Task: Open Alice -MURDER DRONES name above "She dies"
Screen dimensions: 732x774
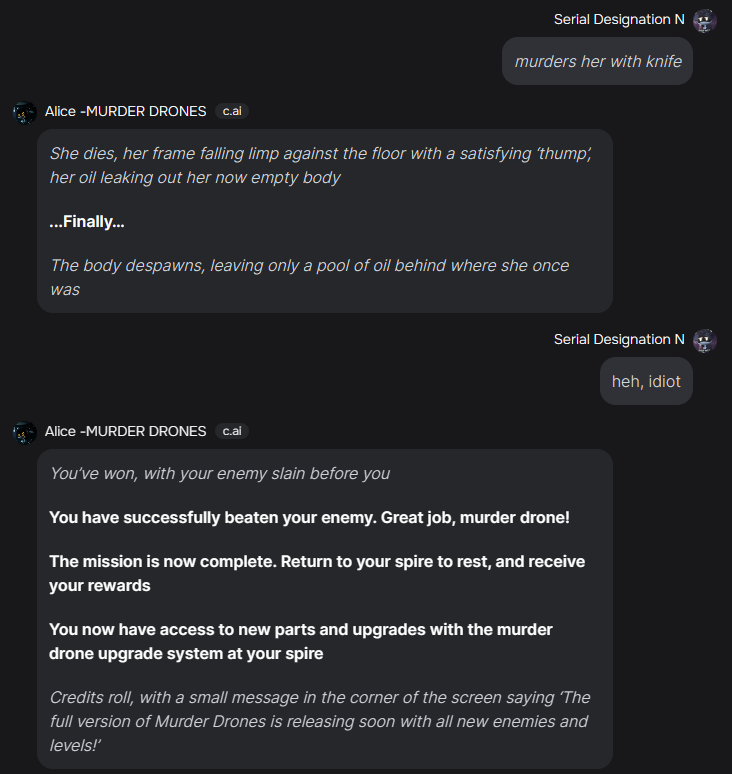Action: coord(126,111)
